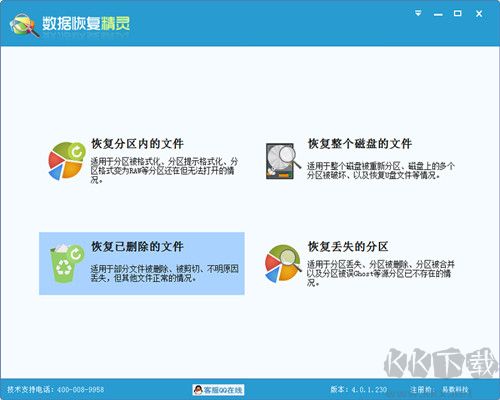Screen dimensions: 500x400
Task: Open 客服QQ在线 customer service link
Action: point(218,390)
